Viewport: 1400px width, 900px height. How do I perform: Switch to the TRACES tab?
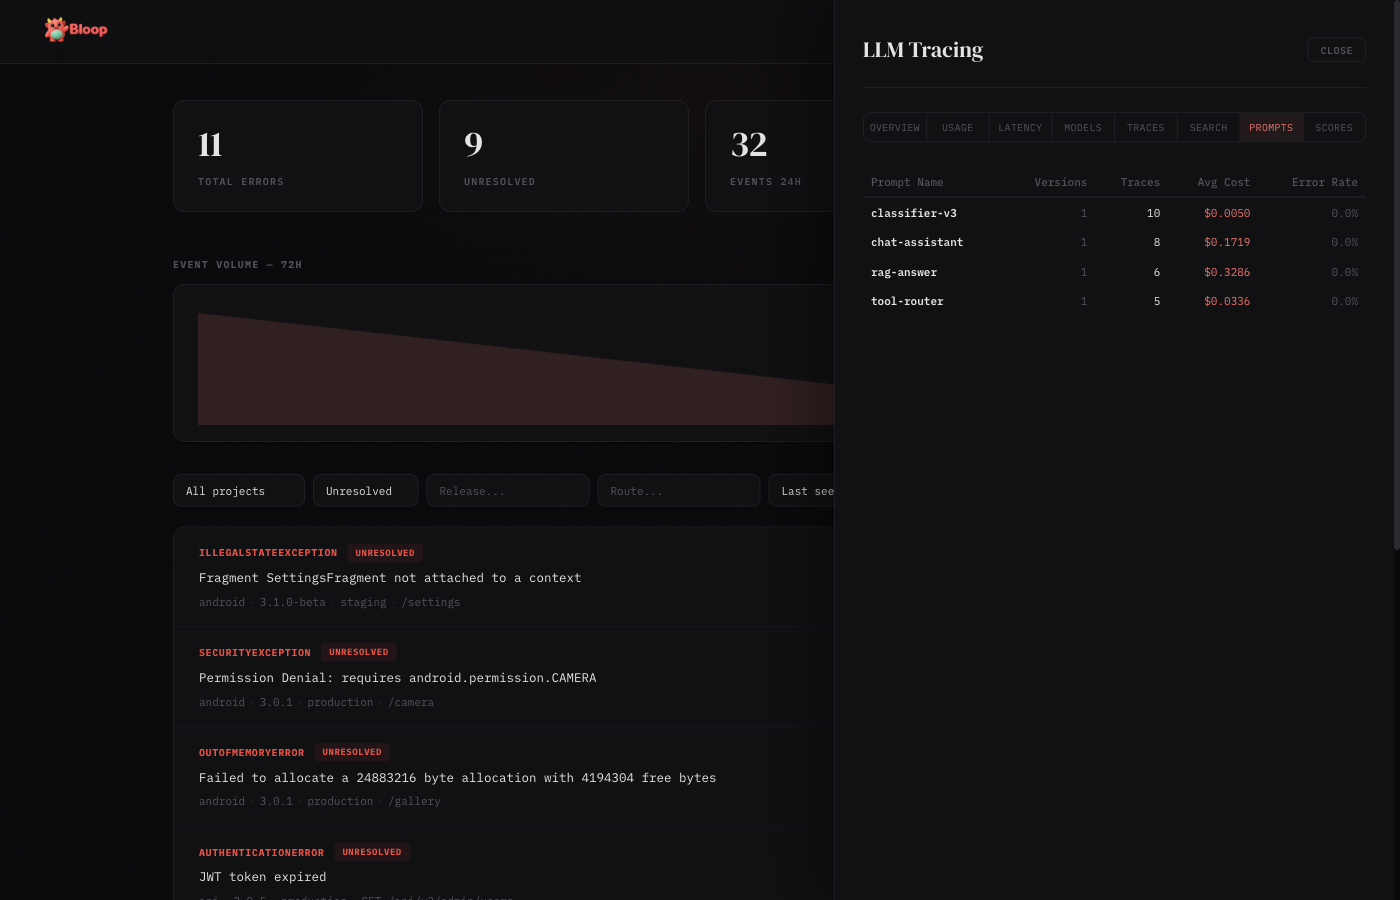pyautogui.click(x=1145, y=127)
